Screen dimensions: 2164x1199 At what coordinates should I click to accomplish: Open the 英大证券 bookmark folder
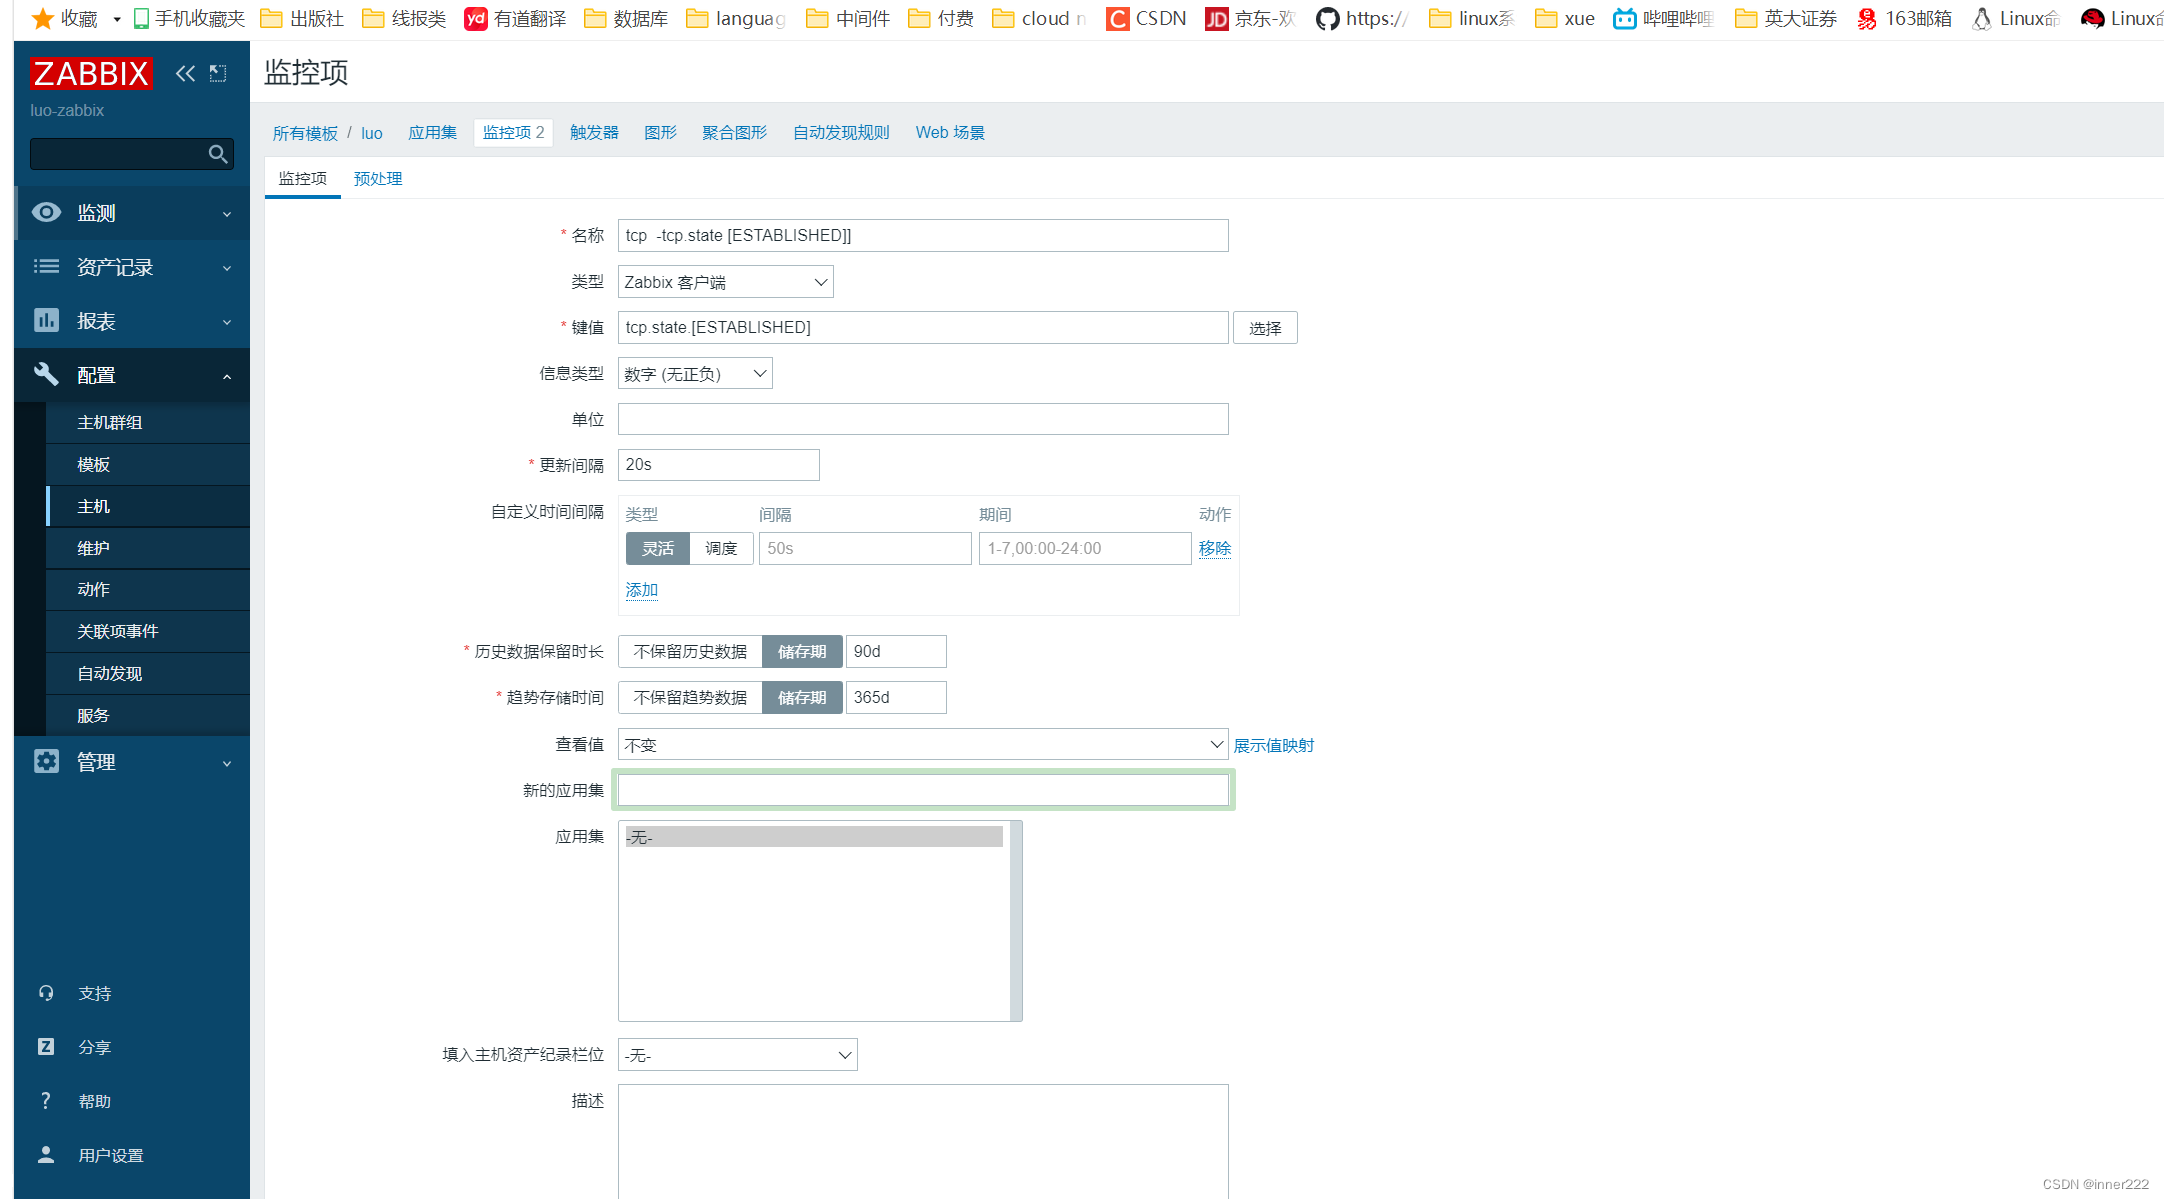click(1786, 18)
